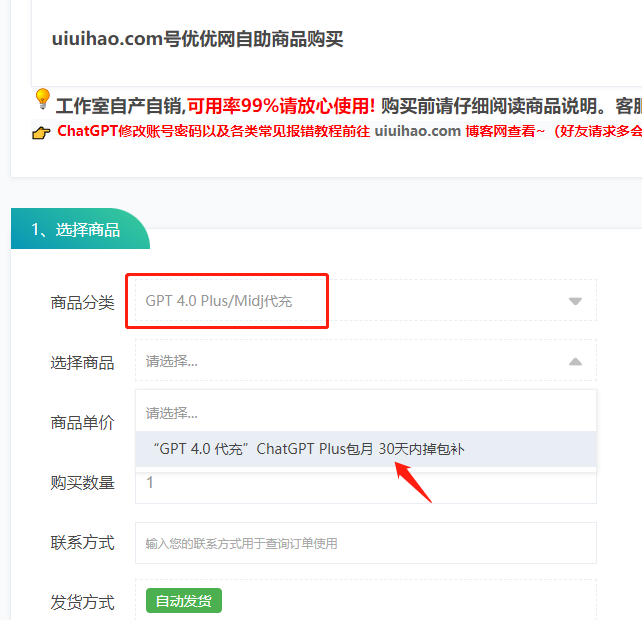This screenshot has width=642, height=620.
Task: Click the 发货方式 label
Action: pos(82,603)
